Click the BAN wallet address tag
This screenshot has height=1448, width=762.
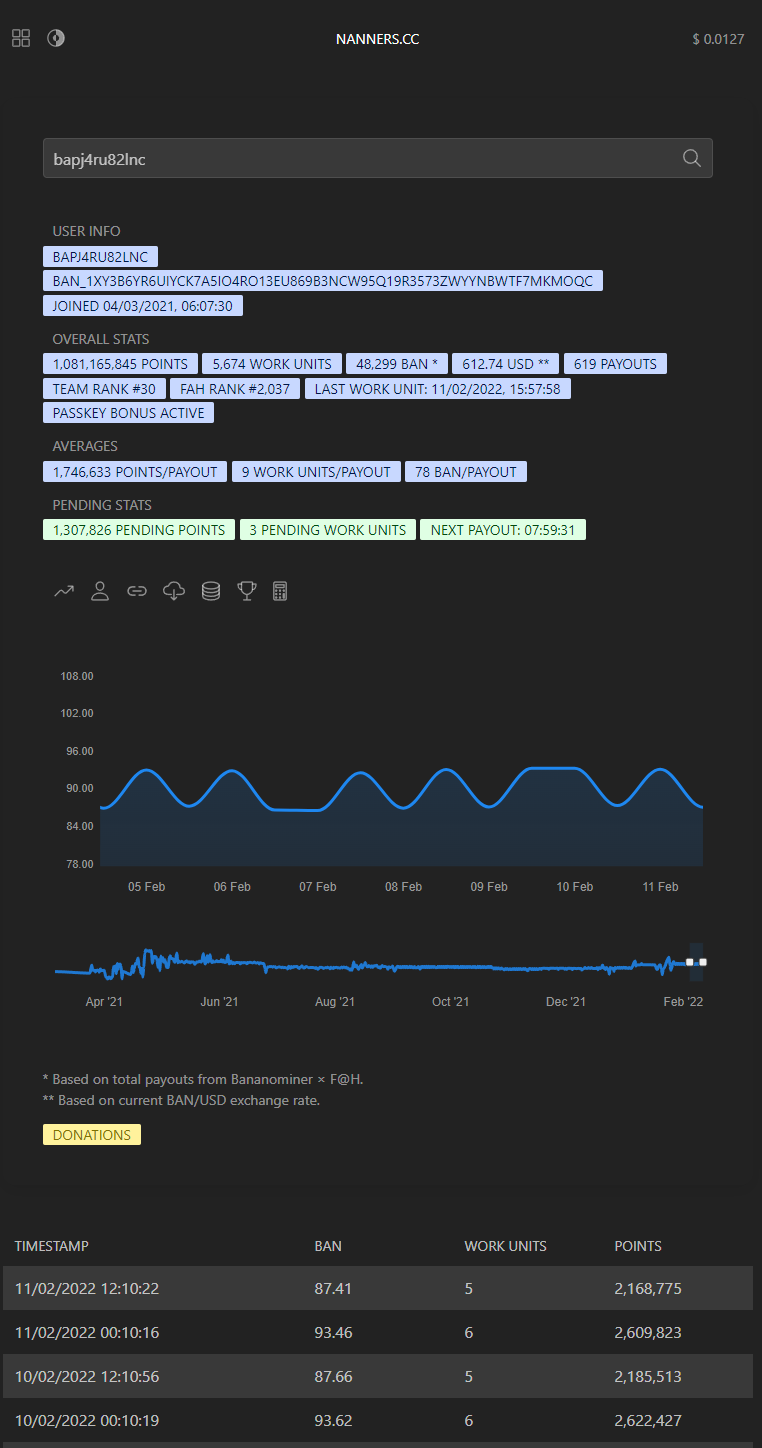(x=323, y=281)
